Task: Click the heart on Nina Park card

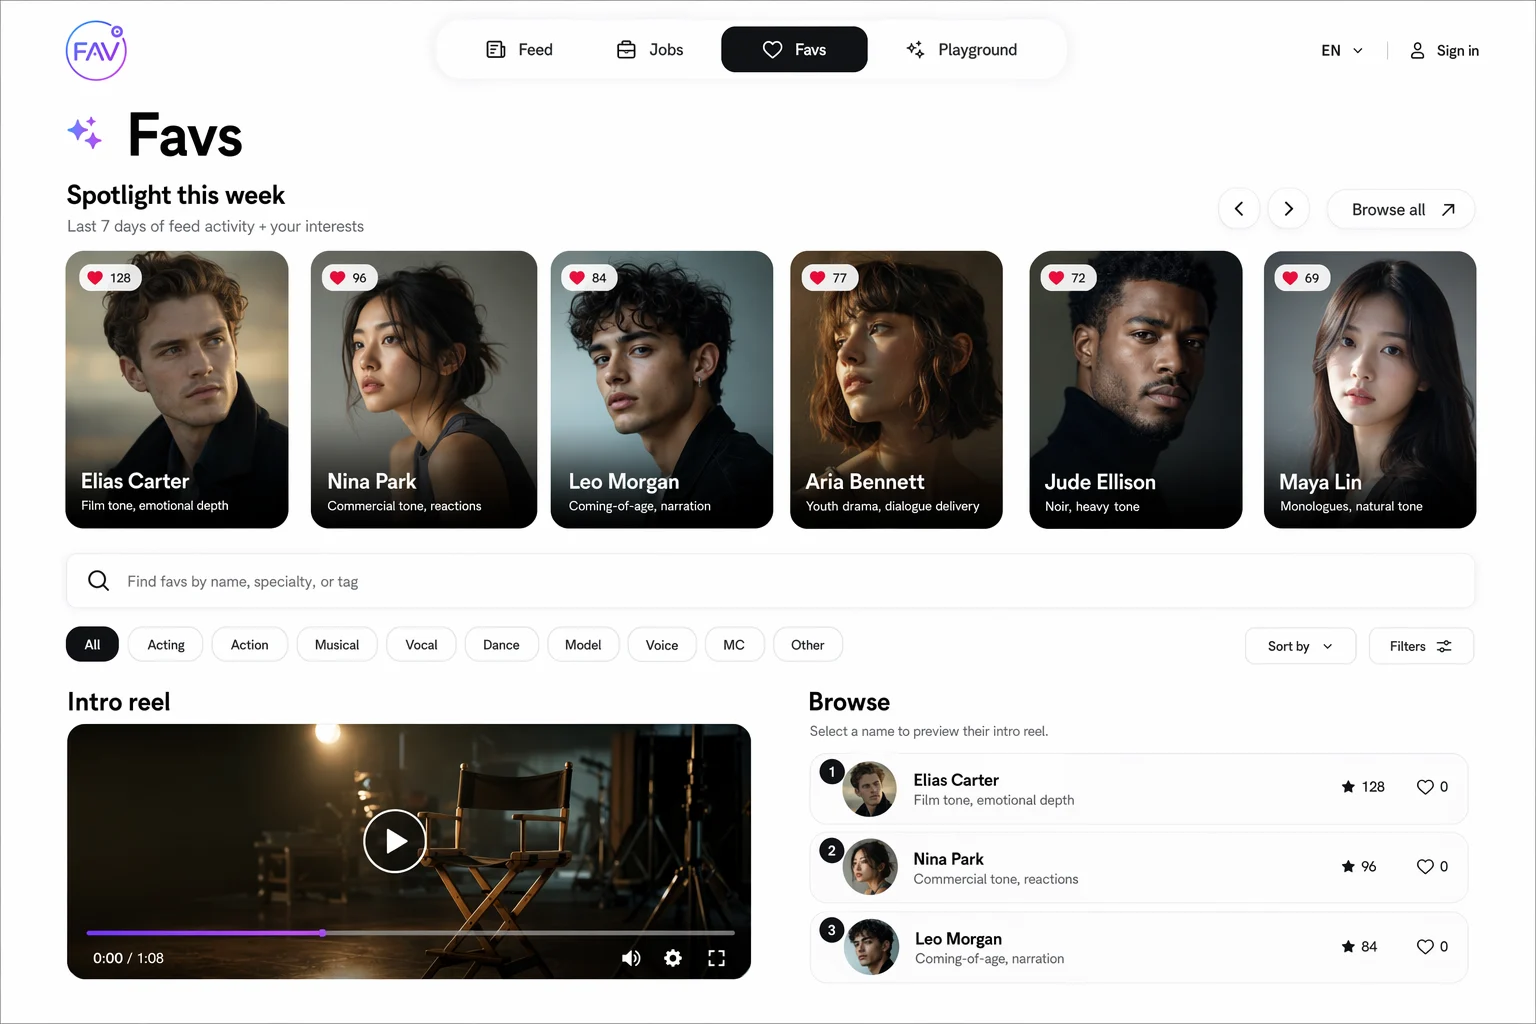Action: [x=338, y=278]
